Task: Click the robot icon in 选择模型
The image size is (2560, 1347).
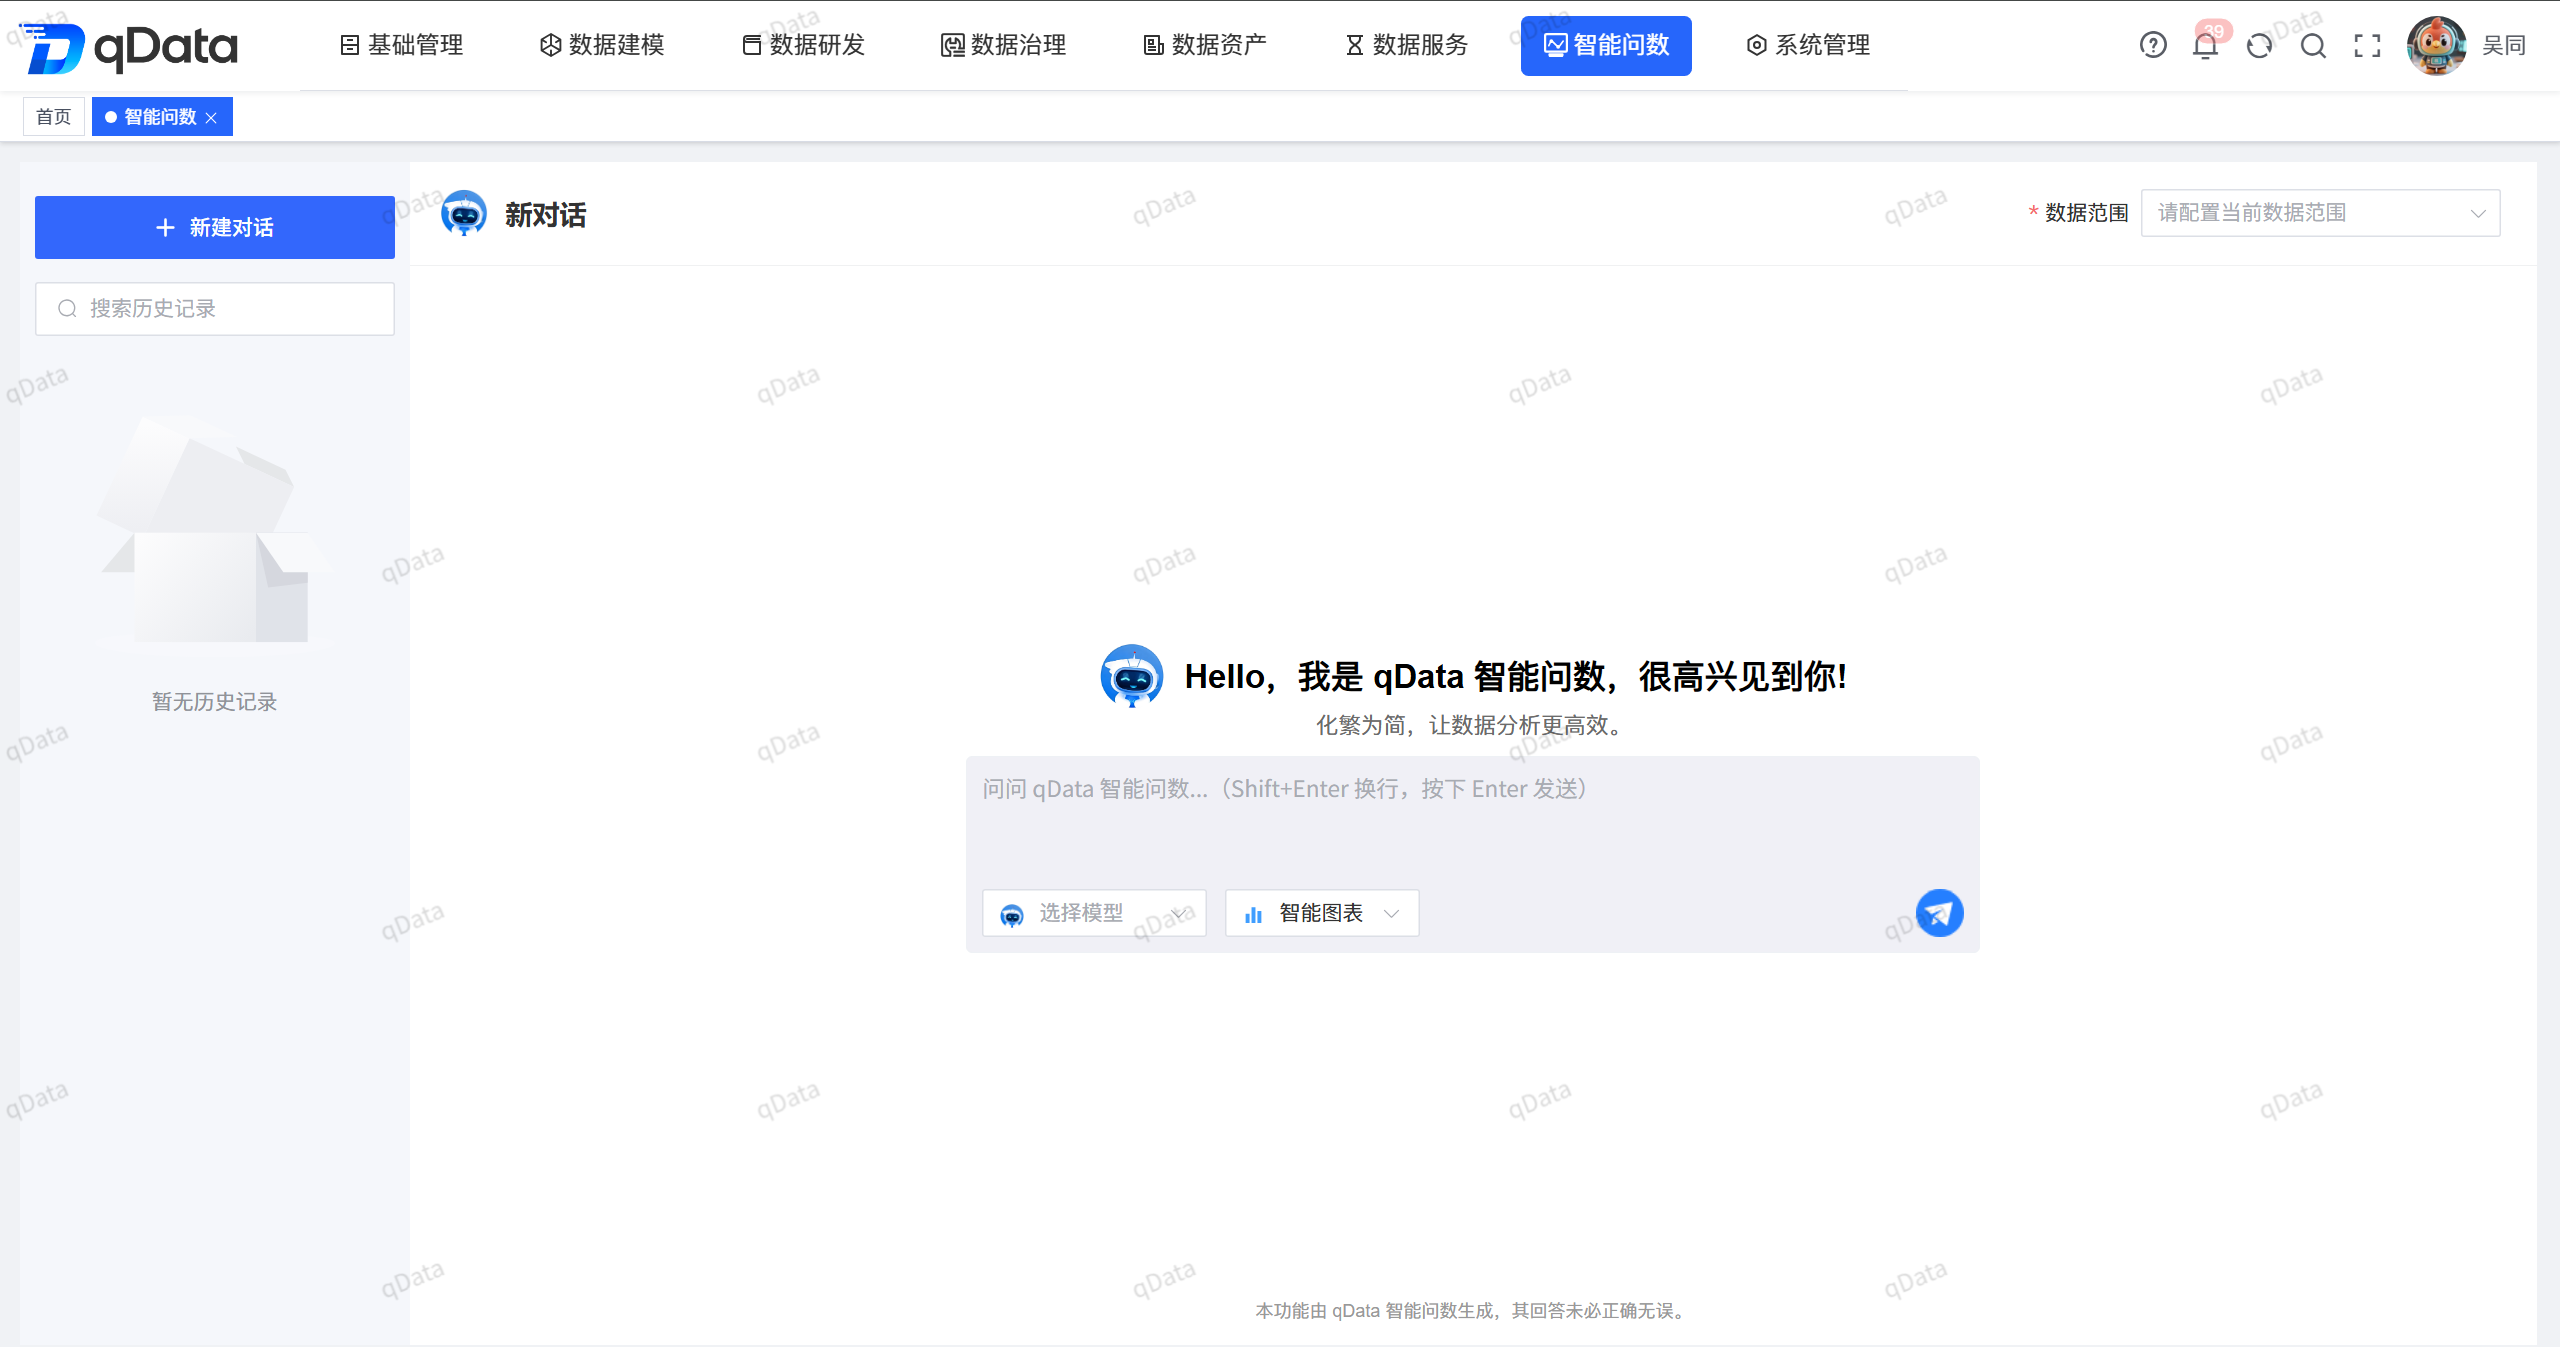Action: point(1012,914)
